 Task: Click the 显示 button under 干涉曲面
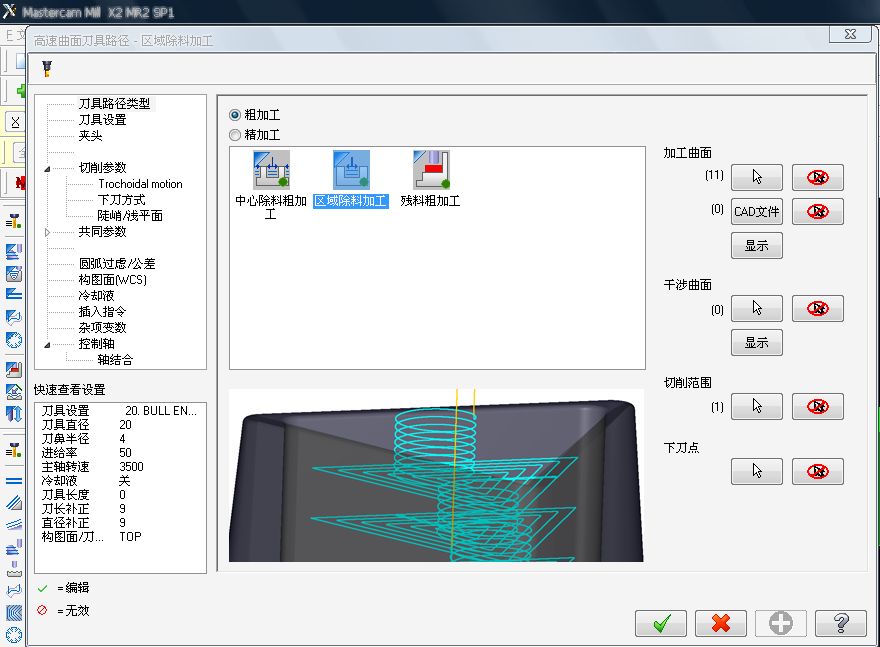[757, 342]
